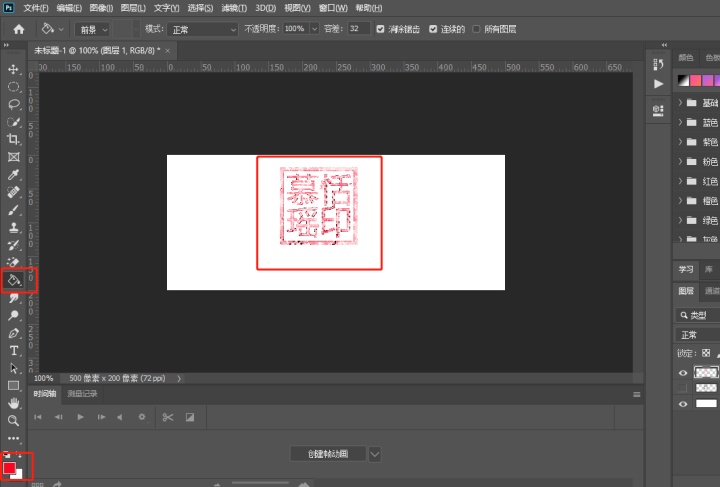Expand the 红色 swatch folder
This screenshot has height=487, width=720.
[681, 181]
